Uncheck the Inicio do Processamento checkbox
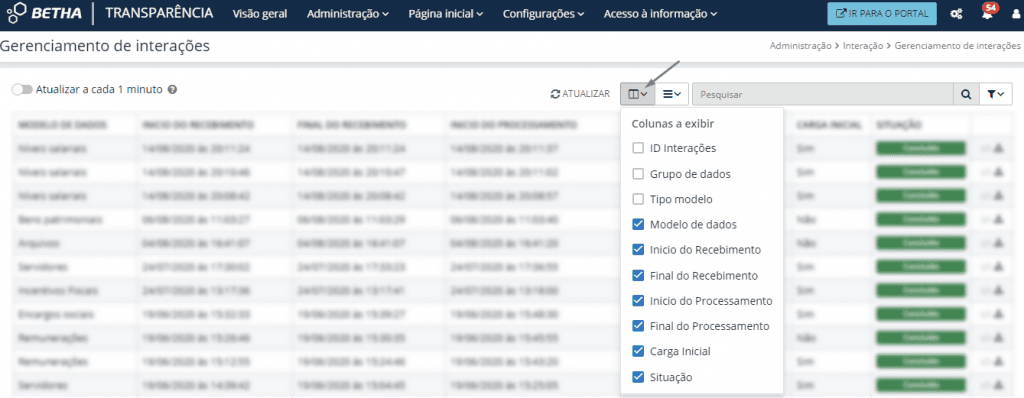The image size is (1024, 398). (638, 301)
